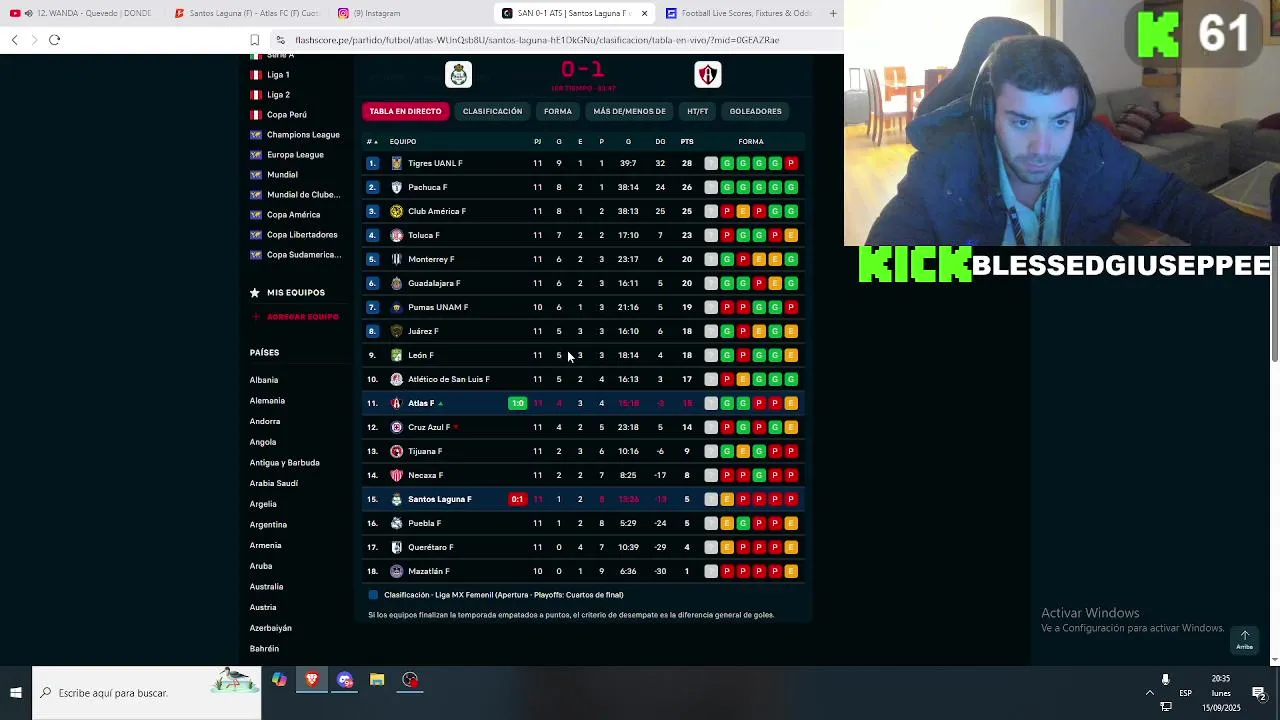1280x720 pixels.
Task: Click the browser back arrow
Action: pyautogui.click(x=14, y=40)
